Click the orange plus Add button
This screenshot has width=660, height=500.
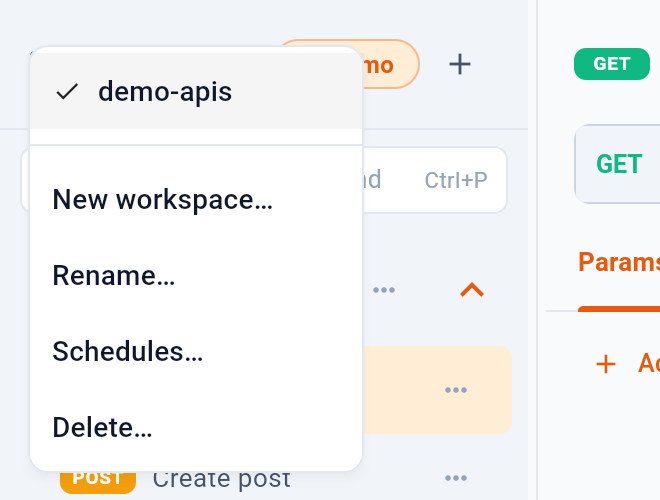pos(627,364)
